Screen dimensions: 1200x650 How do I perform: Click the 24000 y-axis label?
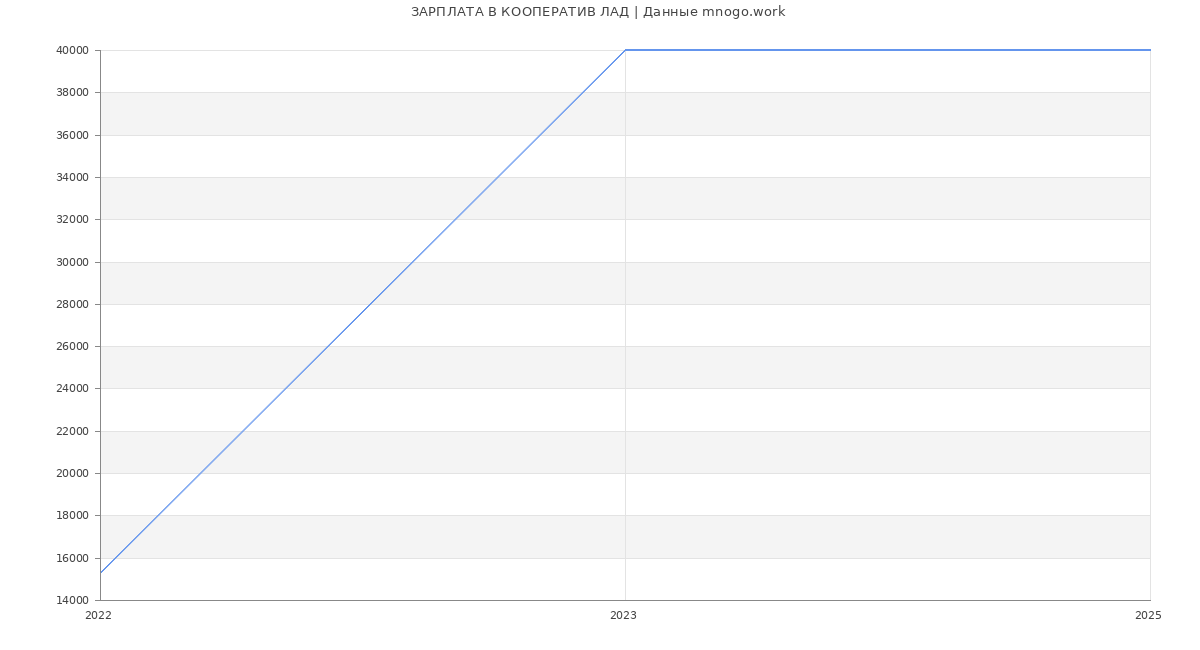click(x=72, y=389)
